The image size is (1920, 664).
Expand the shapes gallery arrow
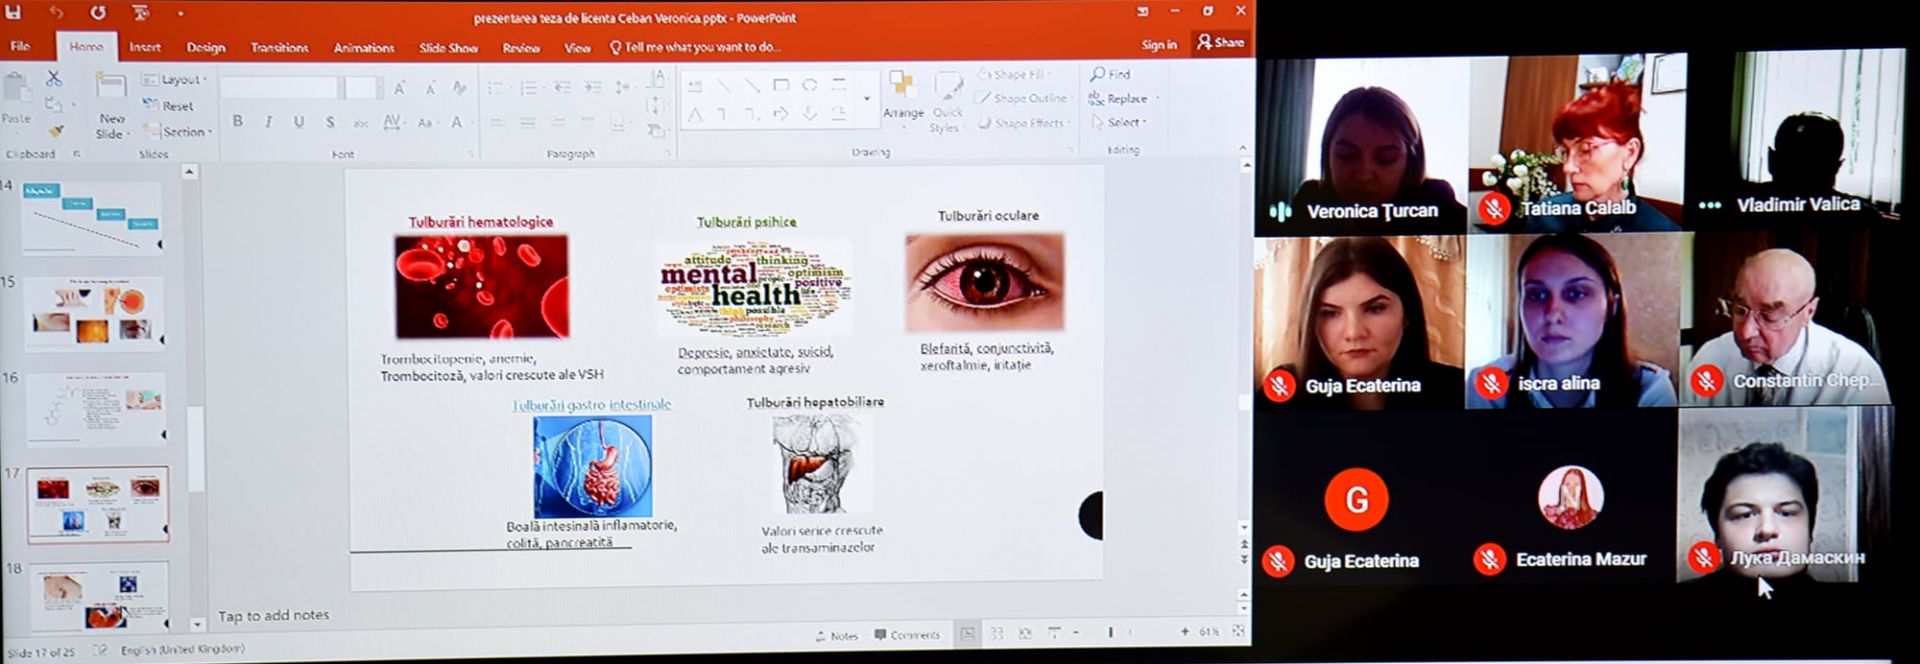point(866,99)
